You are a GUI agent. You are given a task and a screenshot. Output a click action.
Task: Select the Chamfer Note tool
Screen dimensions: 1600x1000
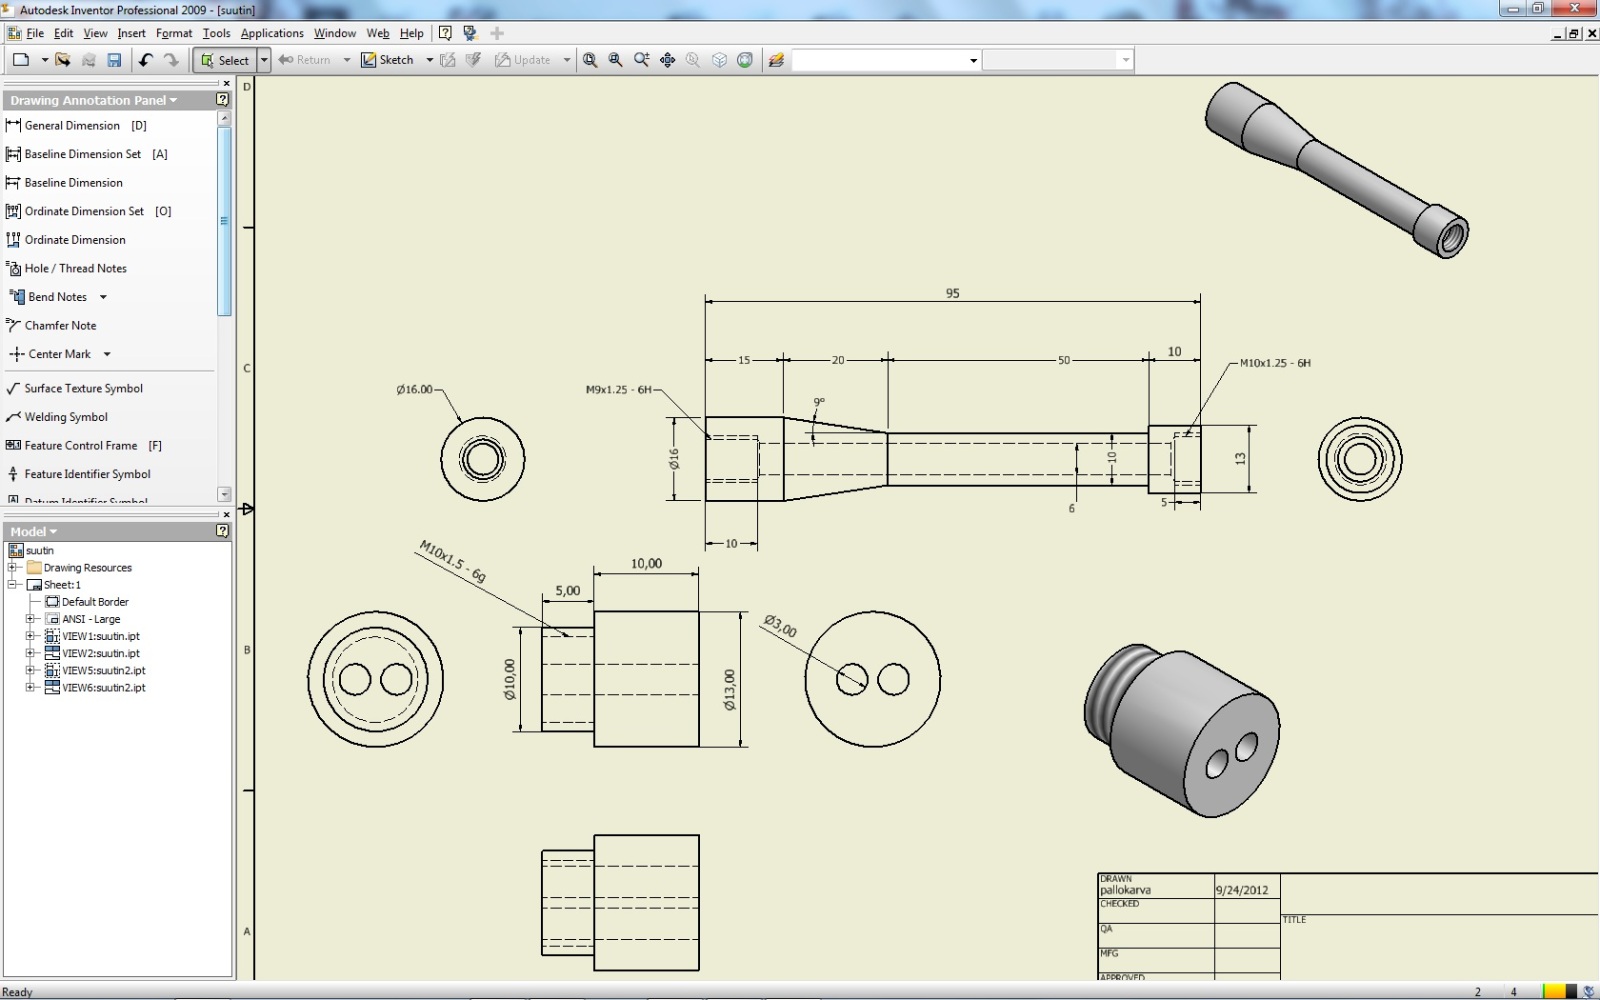coord(60,326)
